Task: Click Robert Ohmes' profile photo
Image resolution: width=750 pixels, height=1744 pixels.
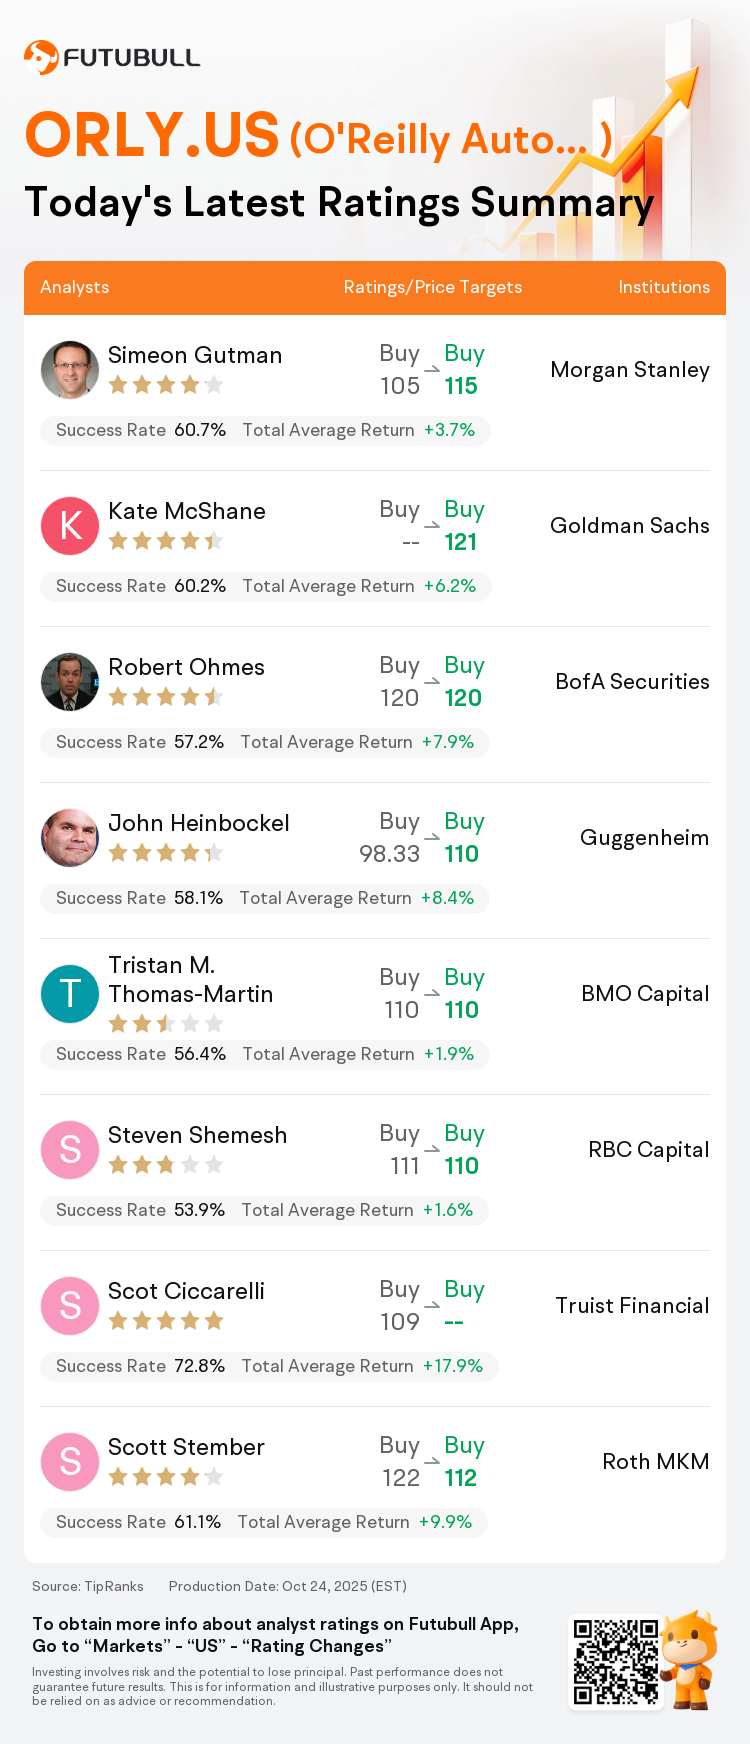Action: pyautogui.click(x=70, y=682)
